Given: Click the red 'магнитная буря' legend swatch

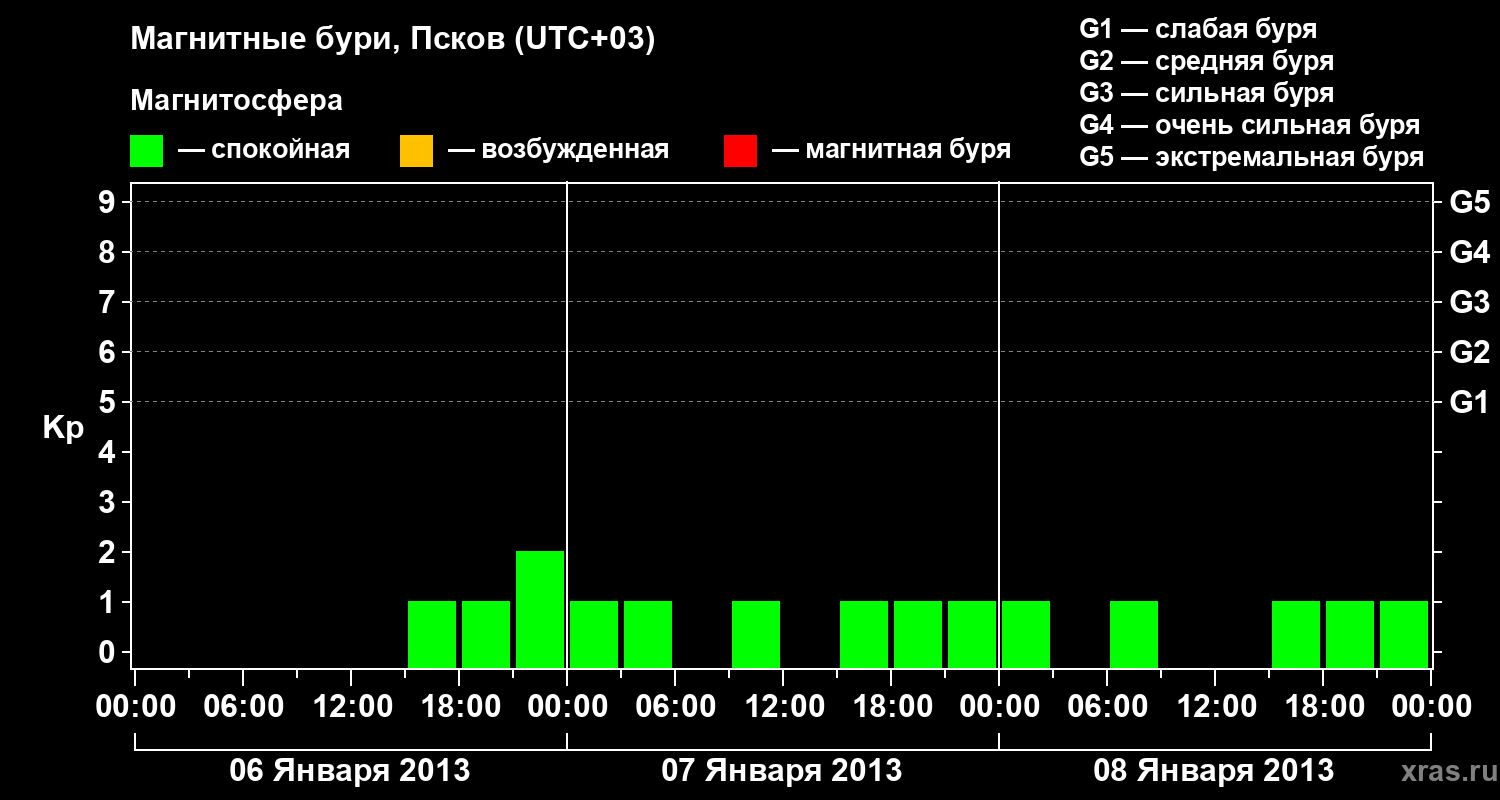Looking at the screenshot, I should coord(740,151).
